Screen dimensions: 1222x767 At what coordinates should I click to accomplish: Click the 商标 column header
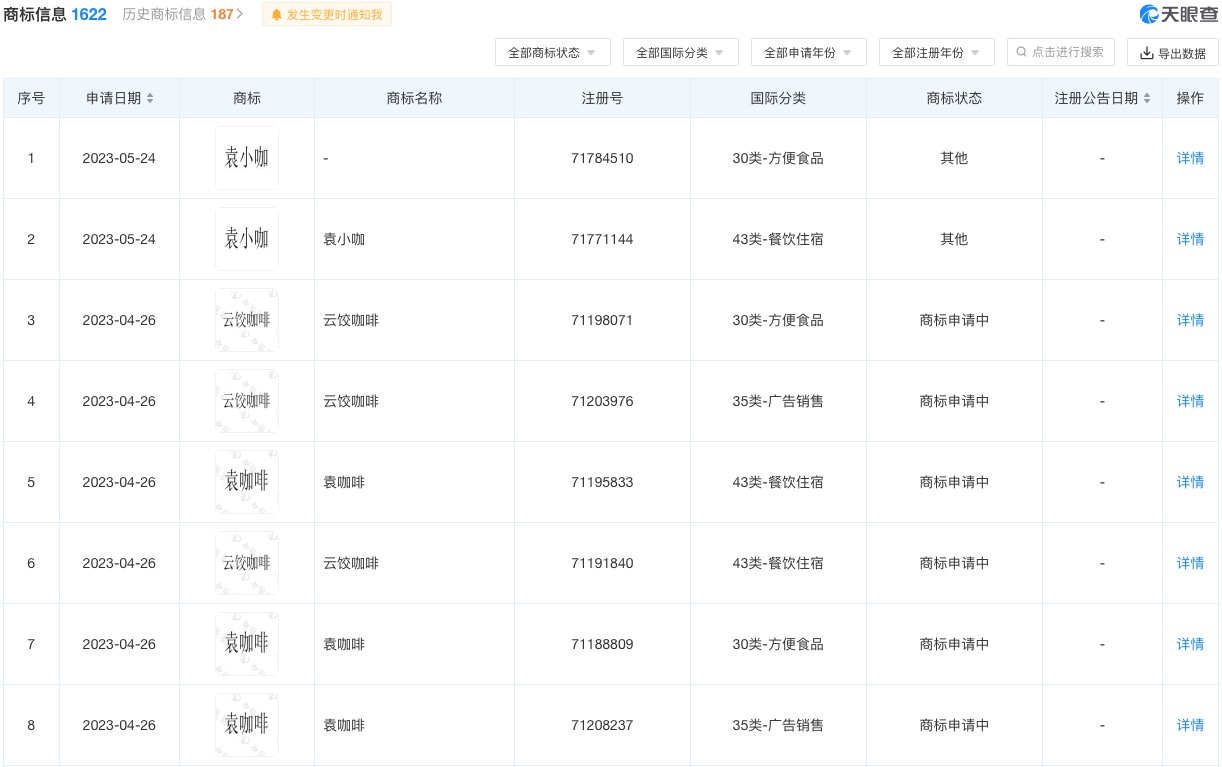point(247,98)
